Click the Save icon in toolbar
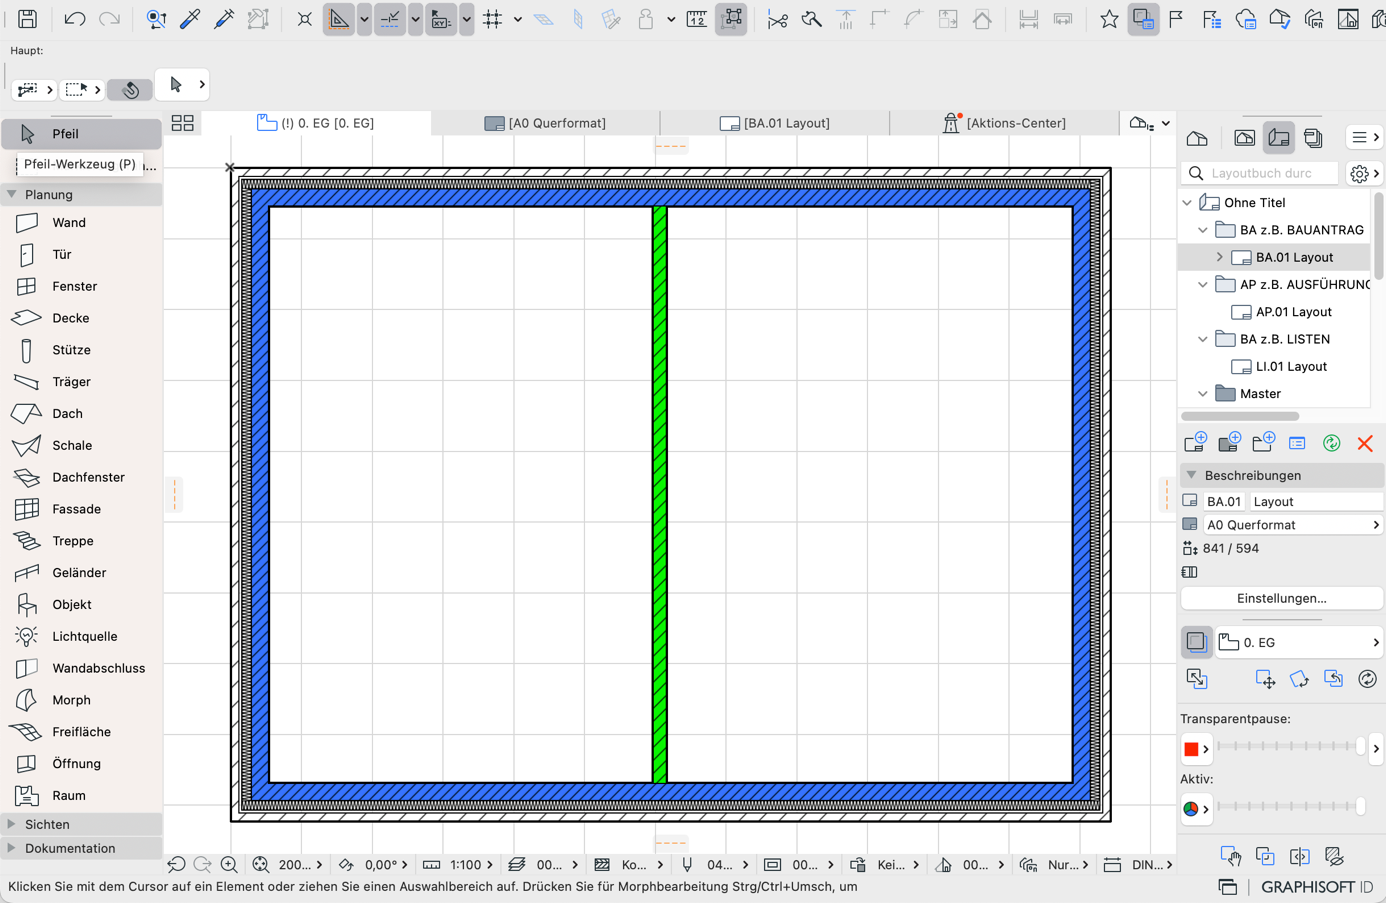This screenshot has width=1386, height=903. (x=28, y=19)
